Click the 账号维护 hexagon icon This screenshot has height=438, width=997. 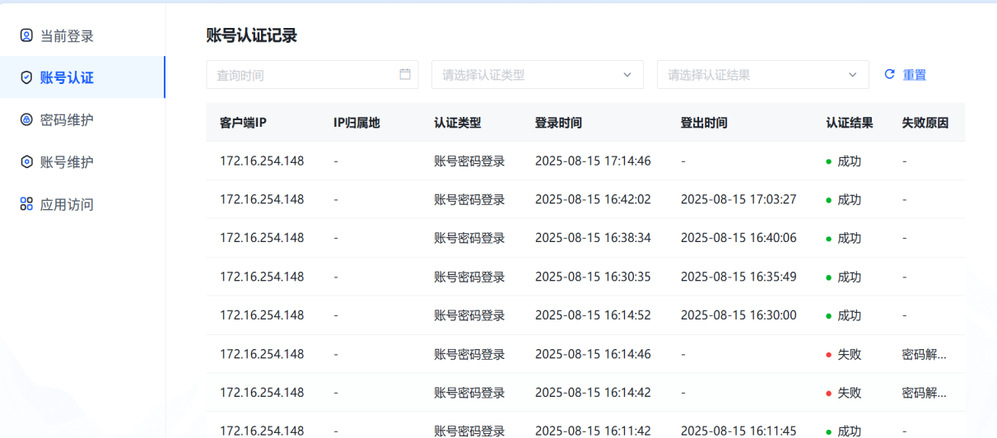tap(26, 162)
